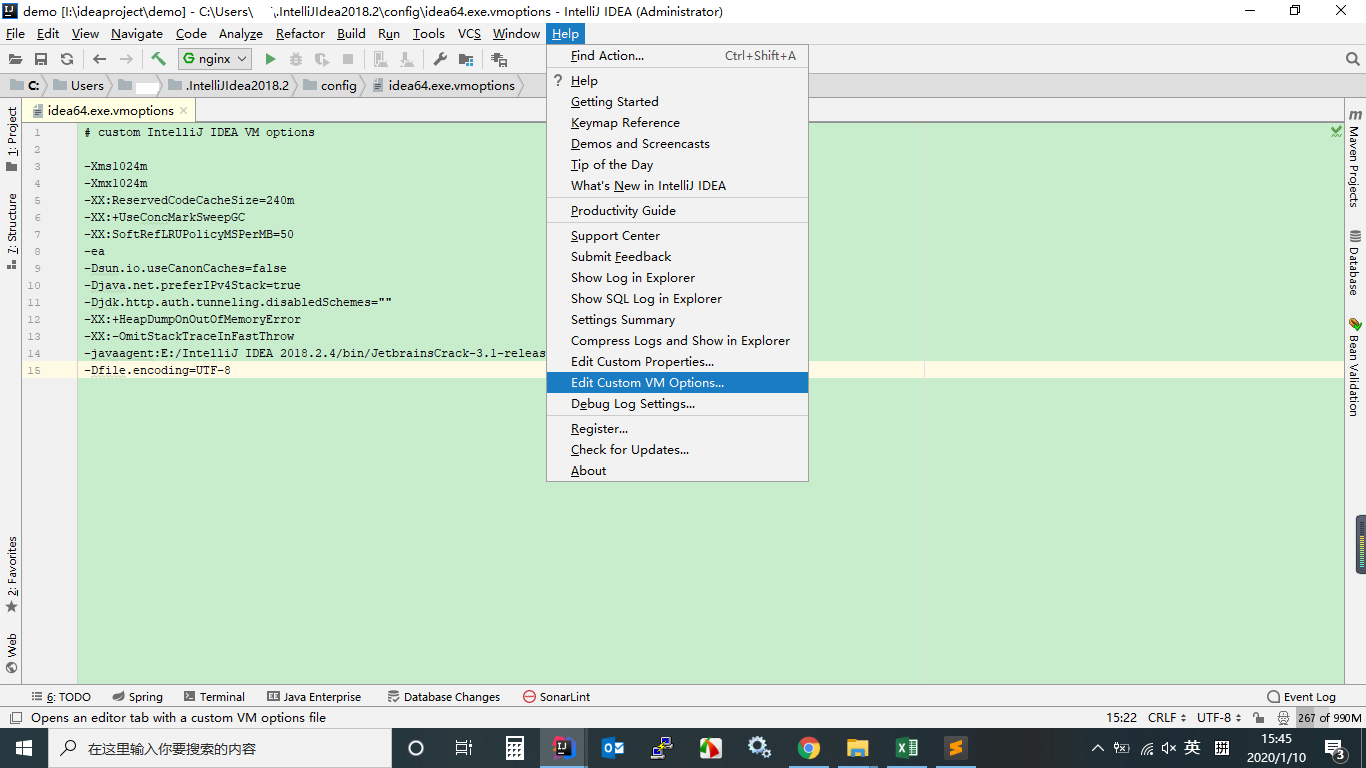Open Excel from the Windows taskbar
The width and height of the screenshot is (1366, 768).
907,748
